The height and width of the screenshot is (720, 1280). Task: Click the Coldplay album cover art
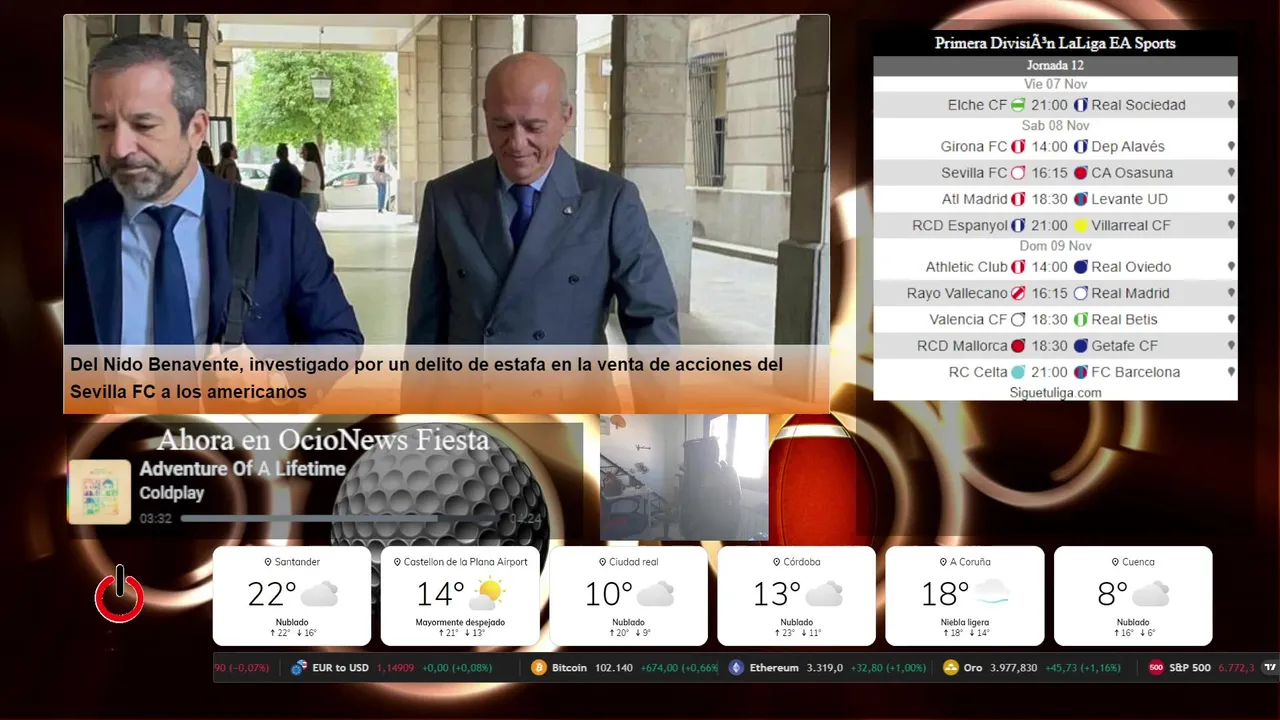tap(99, 491)
